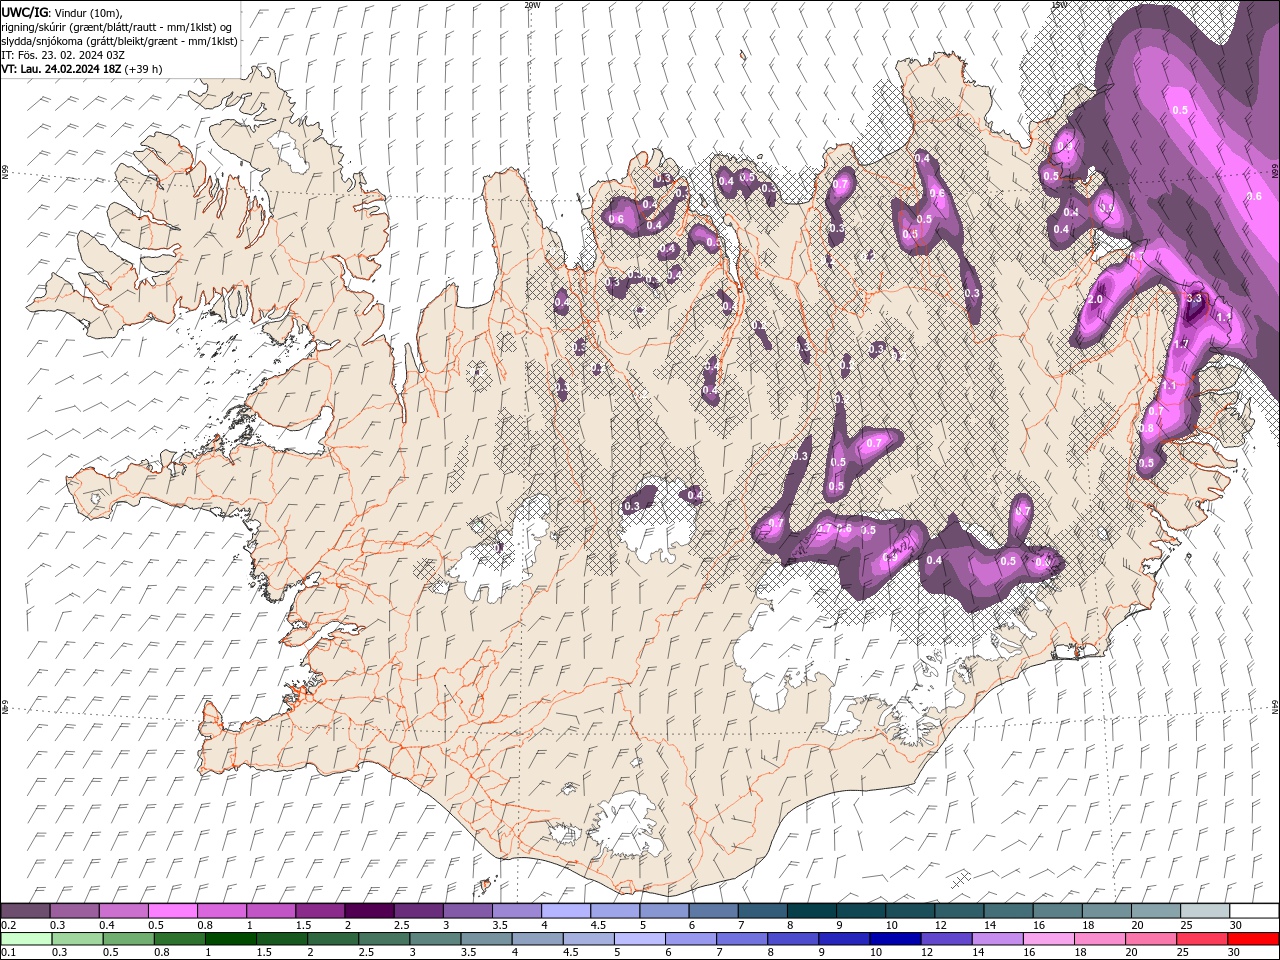Click the "0.4" label in the upper color scale
The height and width of the screenshot is (960, 1280).
tap(107, 925)
